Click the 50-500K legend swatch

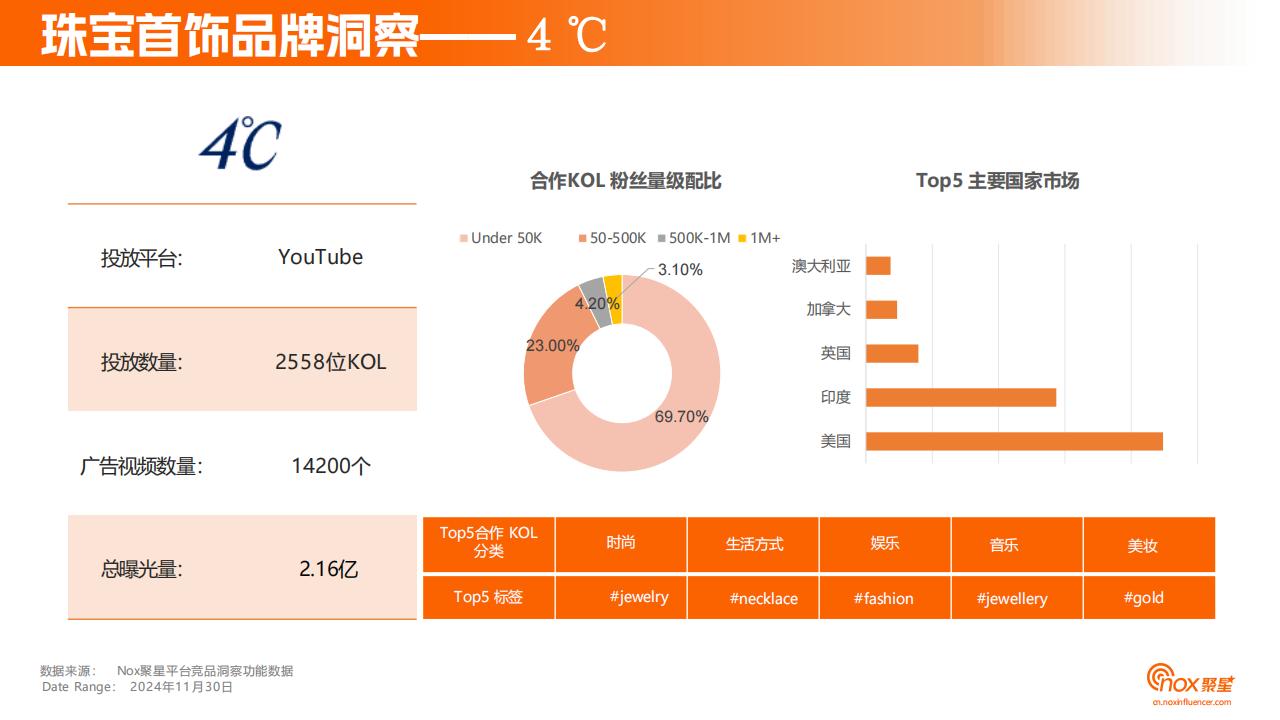583,238
